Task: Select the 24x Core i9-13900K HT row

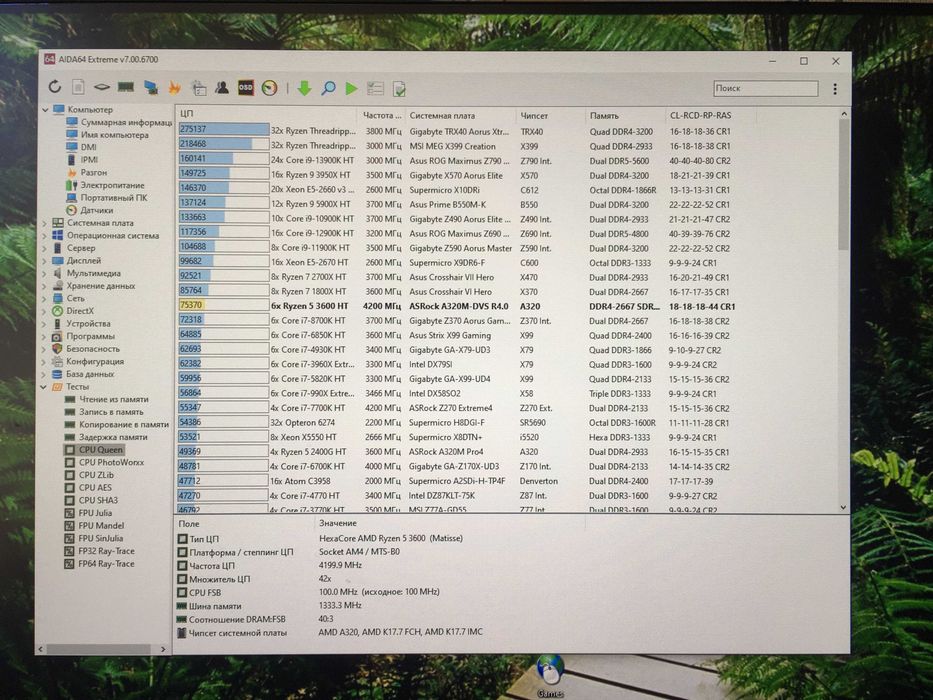Action: tap(455, 160)
